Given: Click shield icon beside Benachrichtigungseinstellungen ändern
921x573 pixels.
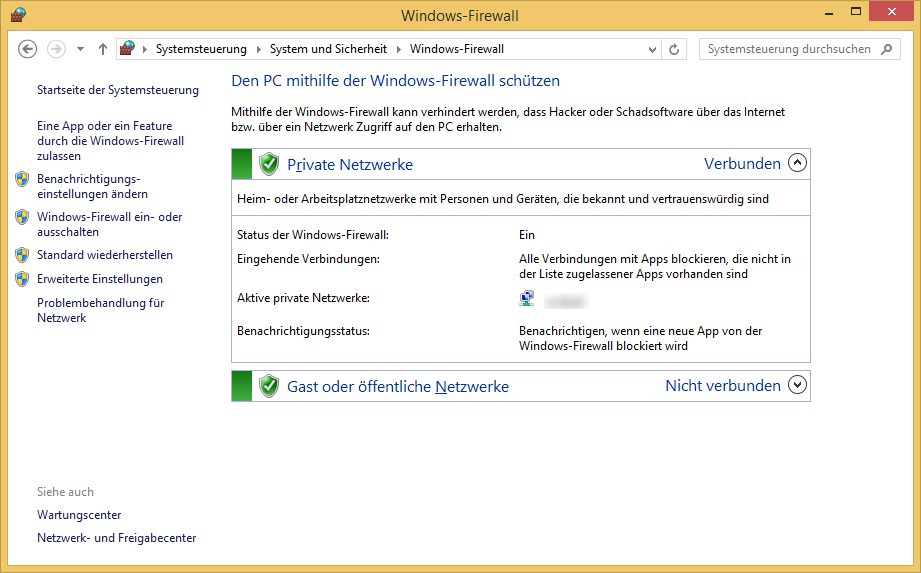Looking at the screenshot, I should [x=22, y=179].
